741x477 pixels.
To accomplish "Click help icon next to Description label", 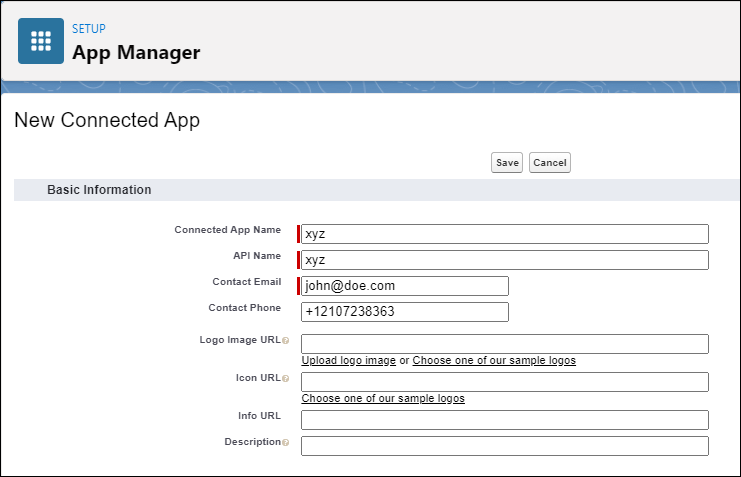I will point(286,443).
